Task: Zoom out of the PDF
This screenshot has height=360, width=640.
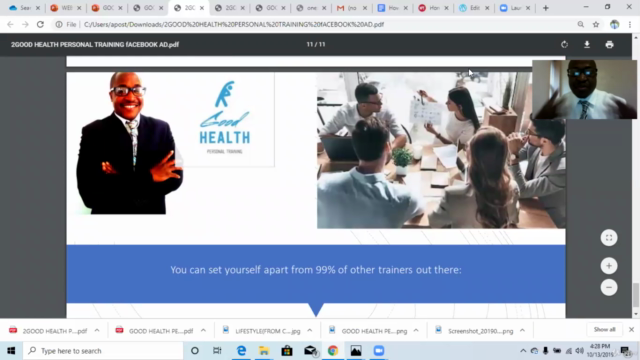Action: (609, 287)
